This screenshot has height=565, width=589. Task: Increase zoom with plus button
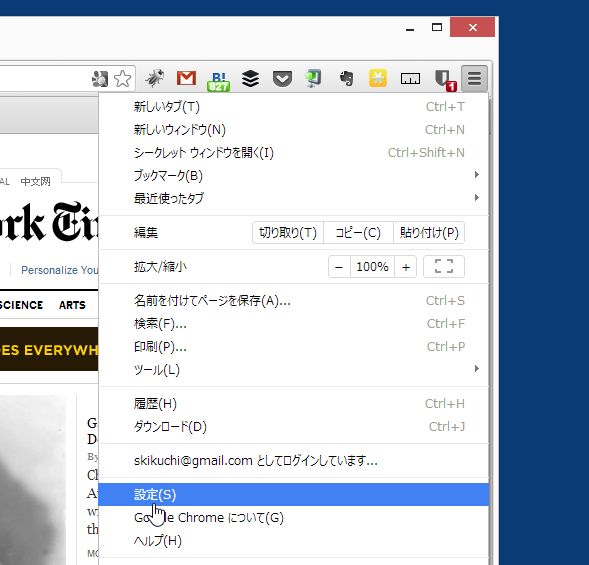click(x=406, y=267)
